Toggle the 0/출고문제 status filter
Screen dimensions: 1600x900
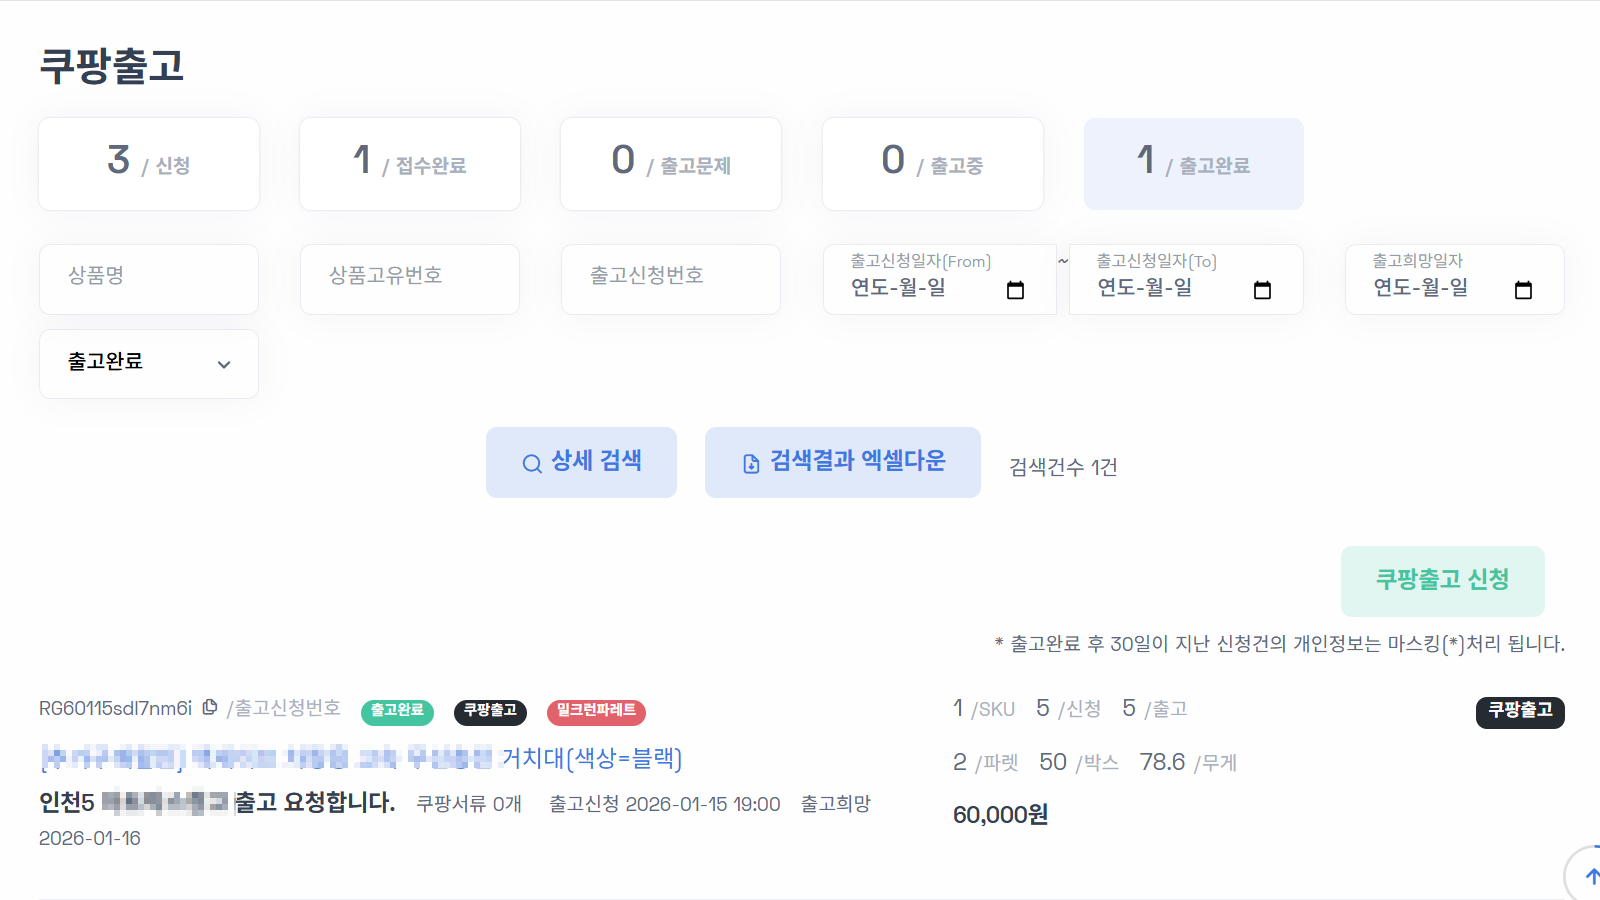point(670,163)
